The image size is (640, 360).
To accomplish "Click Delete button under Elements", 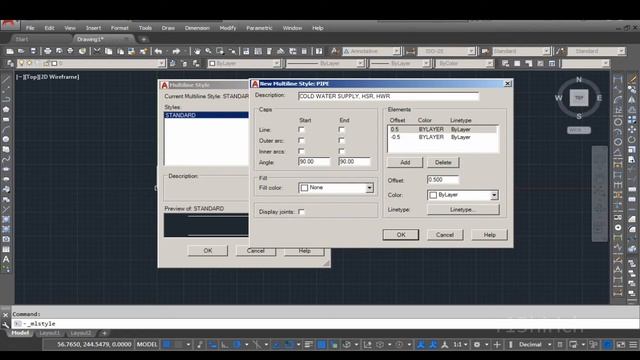I will coord(443,162).
